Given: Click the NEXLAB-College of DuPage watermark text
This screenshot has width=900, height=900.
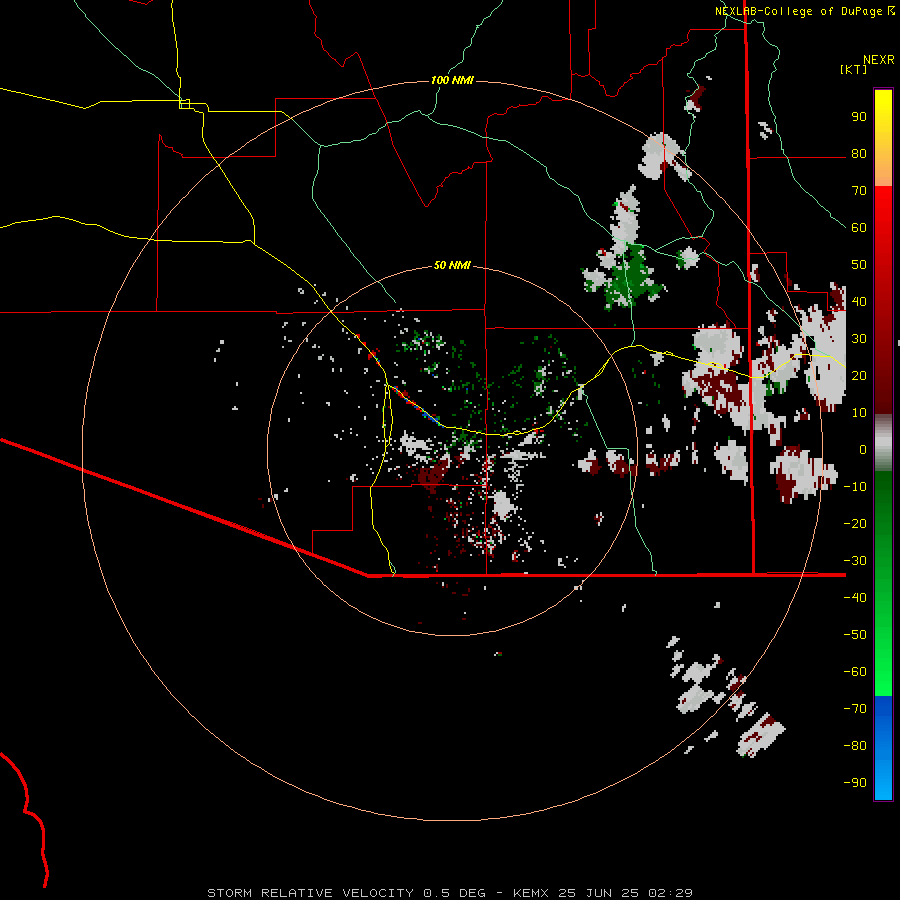Looking at the screenshot, I should coord(798,11).
